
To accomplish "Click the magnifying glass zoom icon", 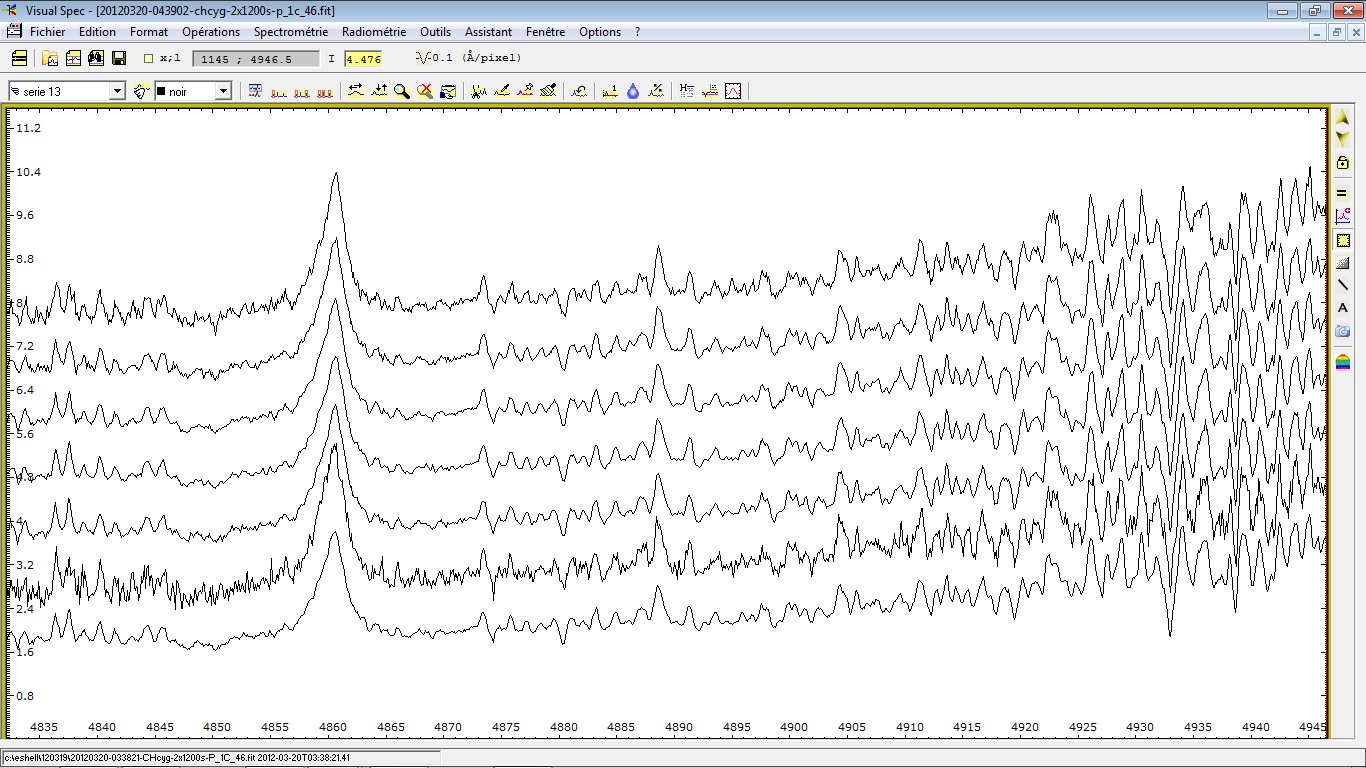I will [402, 91].
